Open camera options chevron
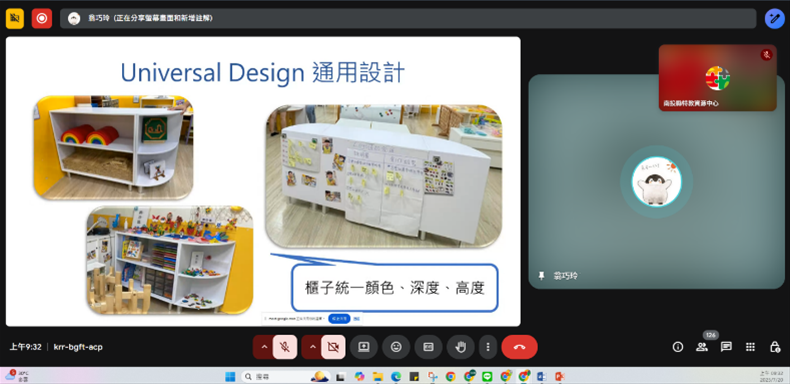The width and height of the screenshot is (790, 384). click(x=312, y=347)
